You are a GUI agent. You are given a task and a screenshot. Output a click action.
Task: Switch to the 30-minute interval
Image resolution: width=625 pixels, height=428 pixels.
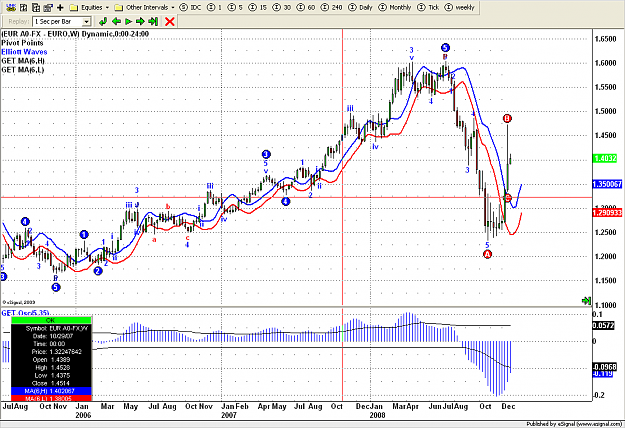tap(281, 7)
